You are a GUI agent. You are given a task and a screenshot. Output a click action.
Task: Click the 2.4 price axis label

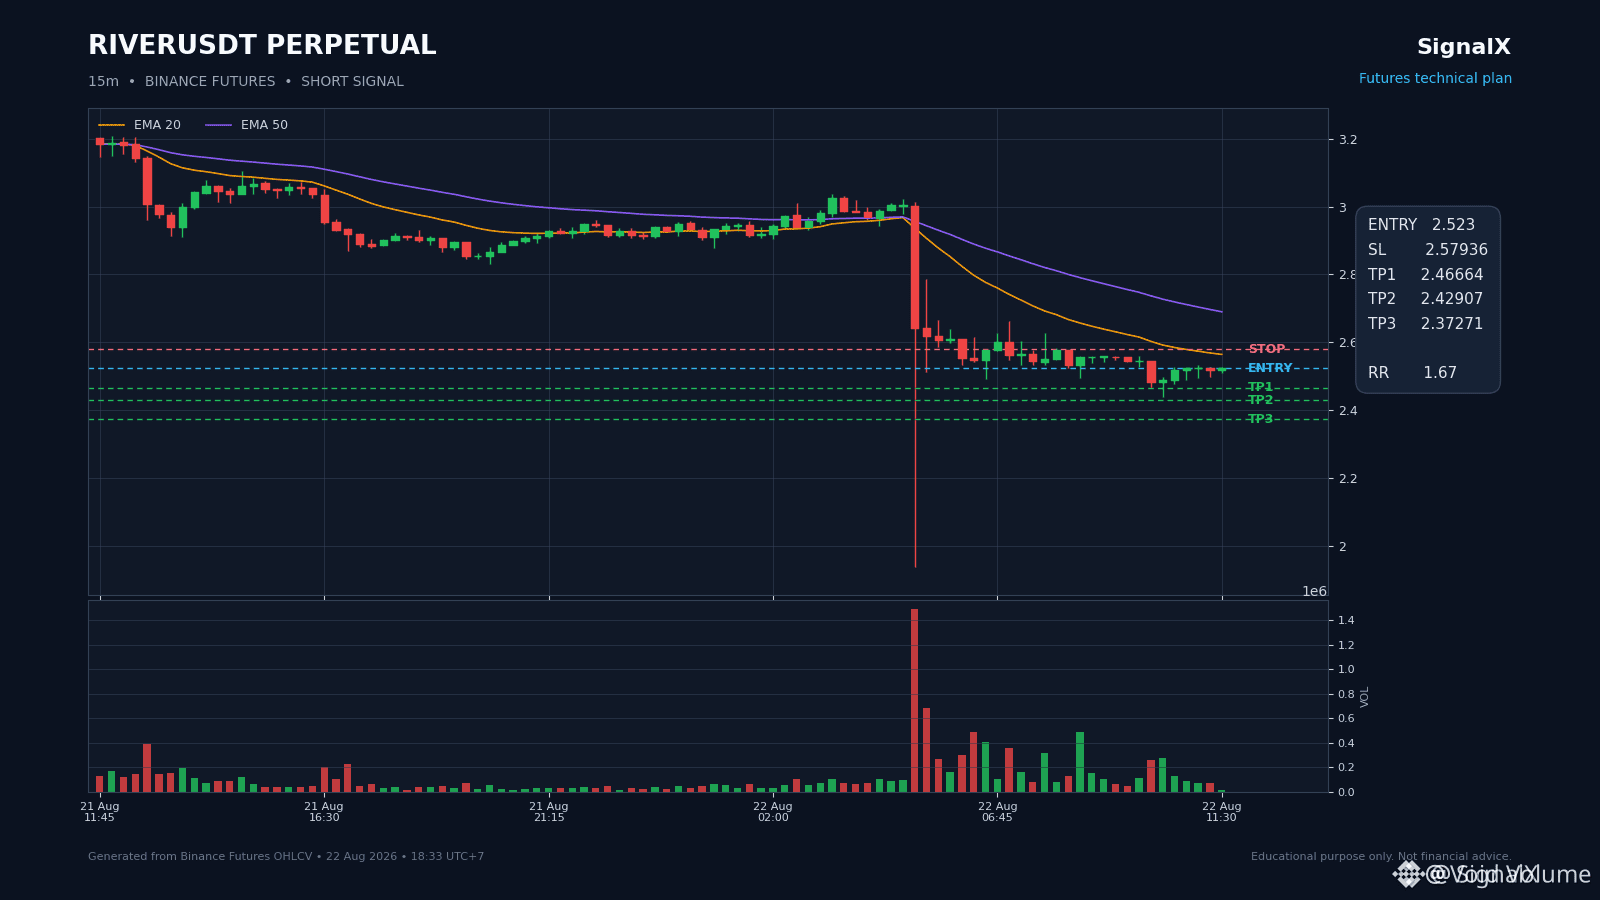[1348, 411]
